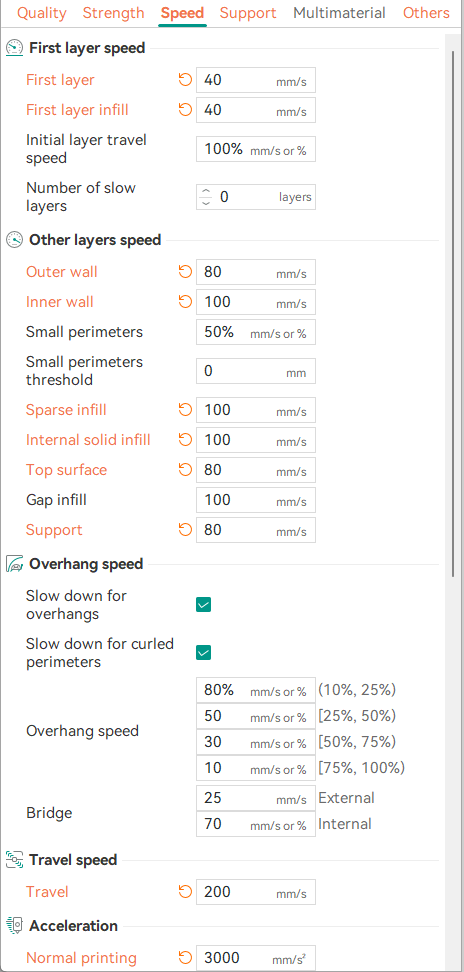Reset Internal solid infill speed
Image resolution: width=464 pixels, height=972 pixels.
[x=185, y=440]
